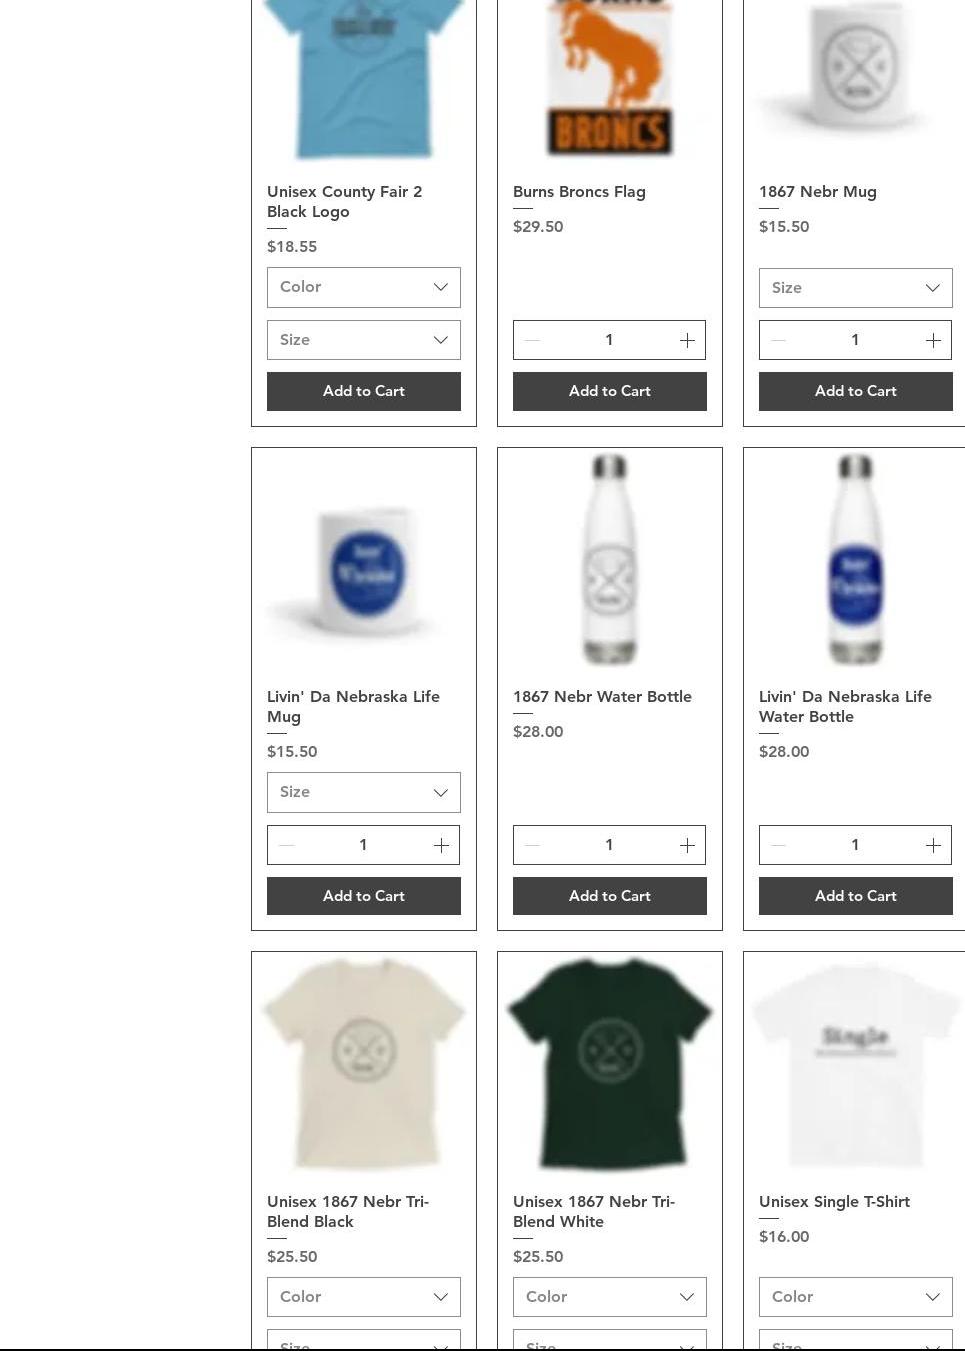Increase quantity for 1867 Nebr Water Bottle
The image size is (965, 1351).
(687, 845)
